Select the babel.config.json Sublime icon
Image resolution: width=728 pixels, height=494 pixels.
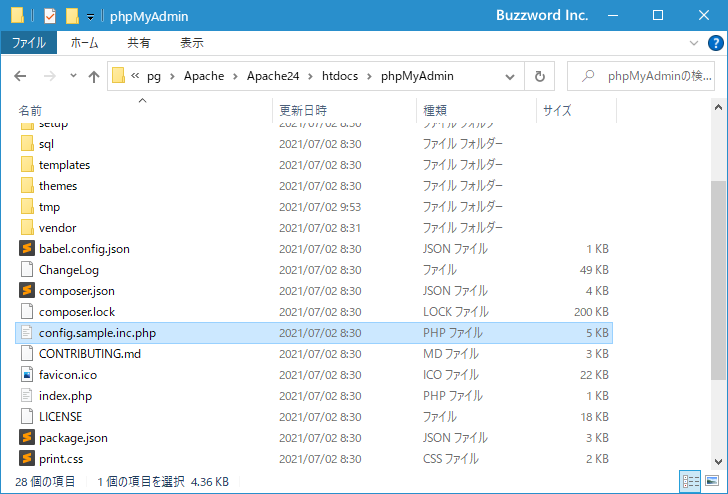27,248
